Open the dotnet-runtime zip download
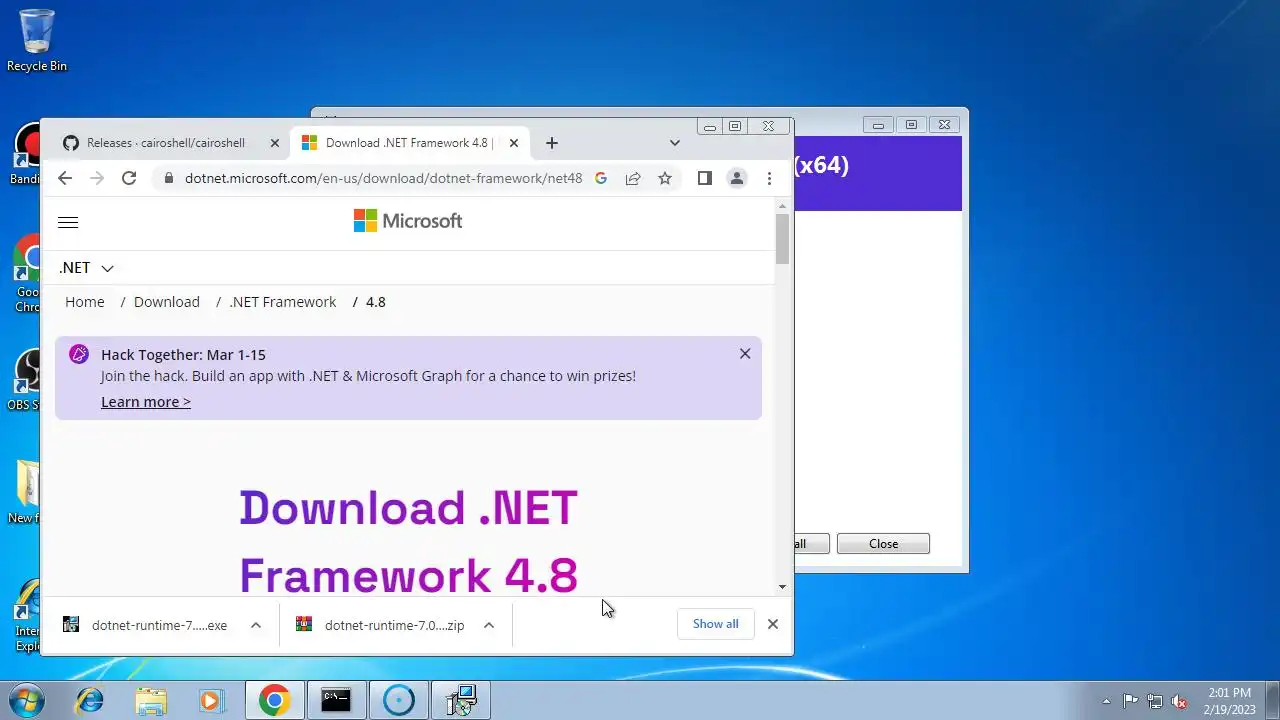1280x720 pixels. click(394, 625)
